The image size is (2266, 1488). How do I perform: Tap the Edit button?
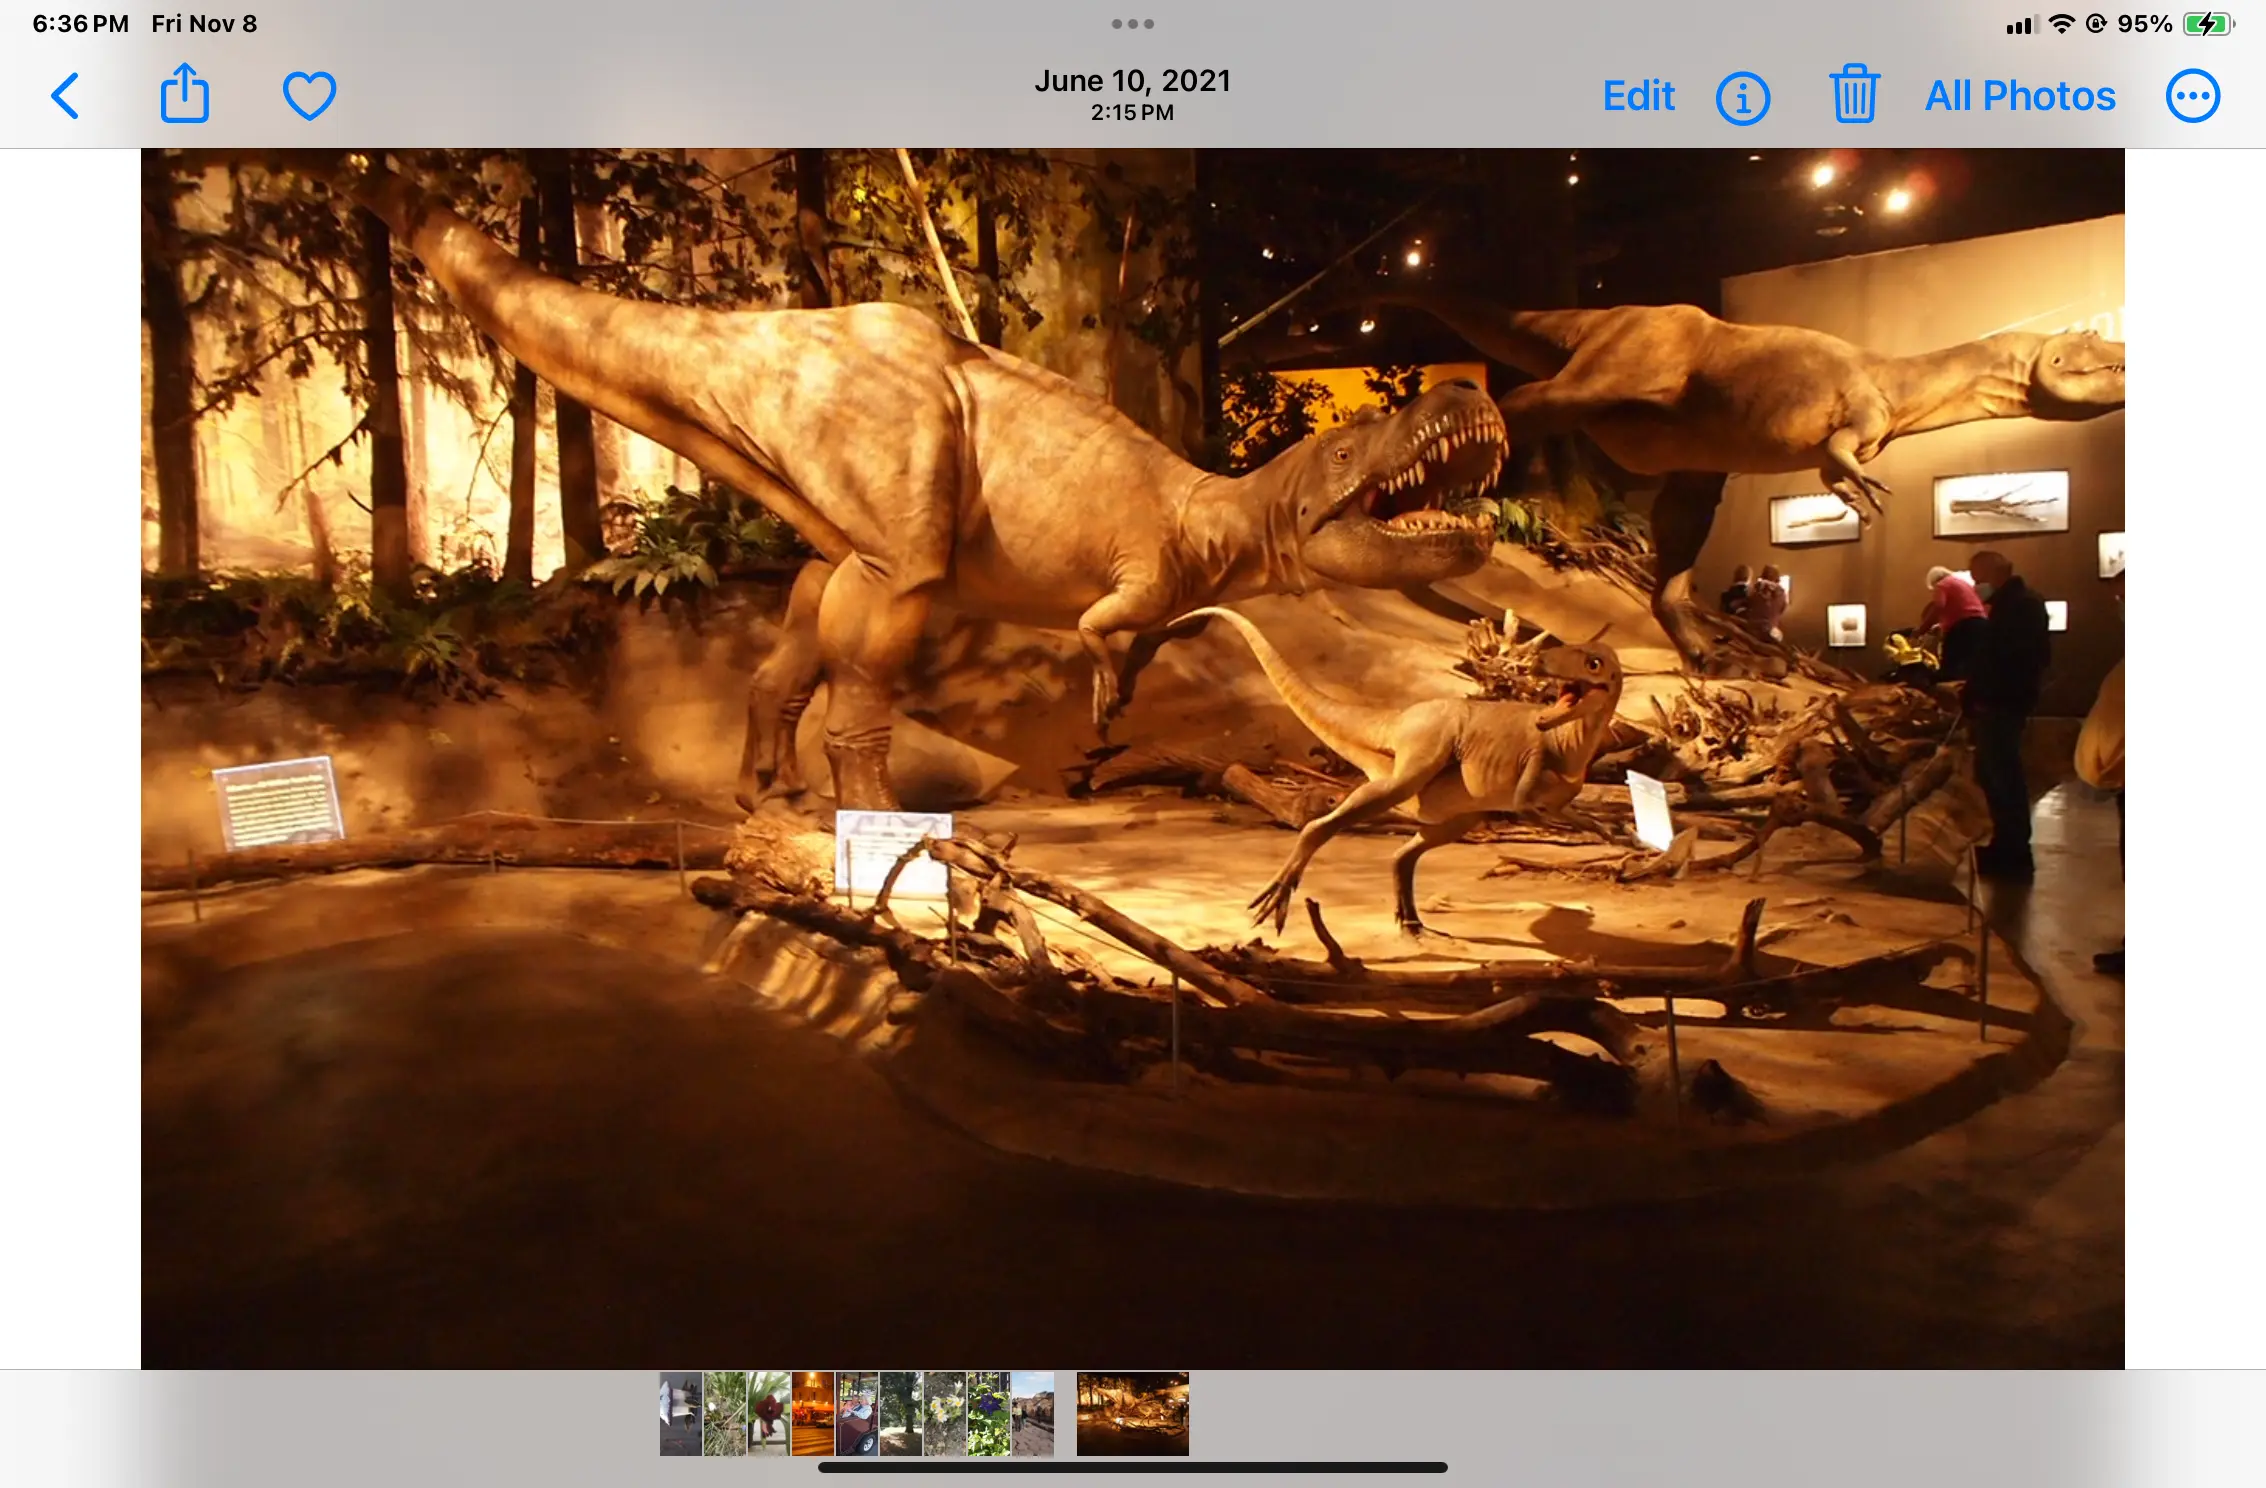click(1638, 96)
